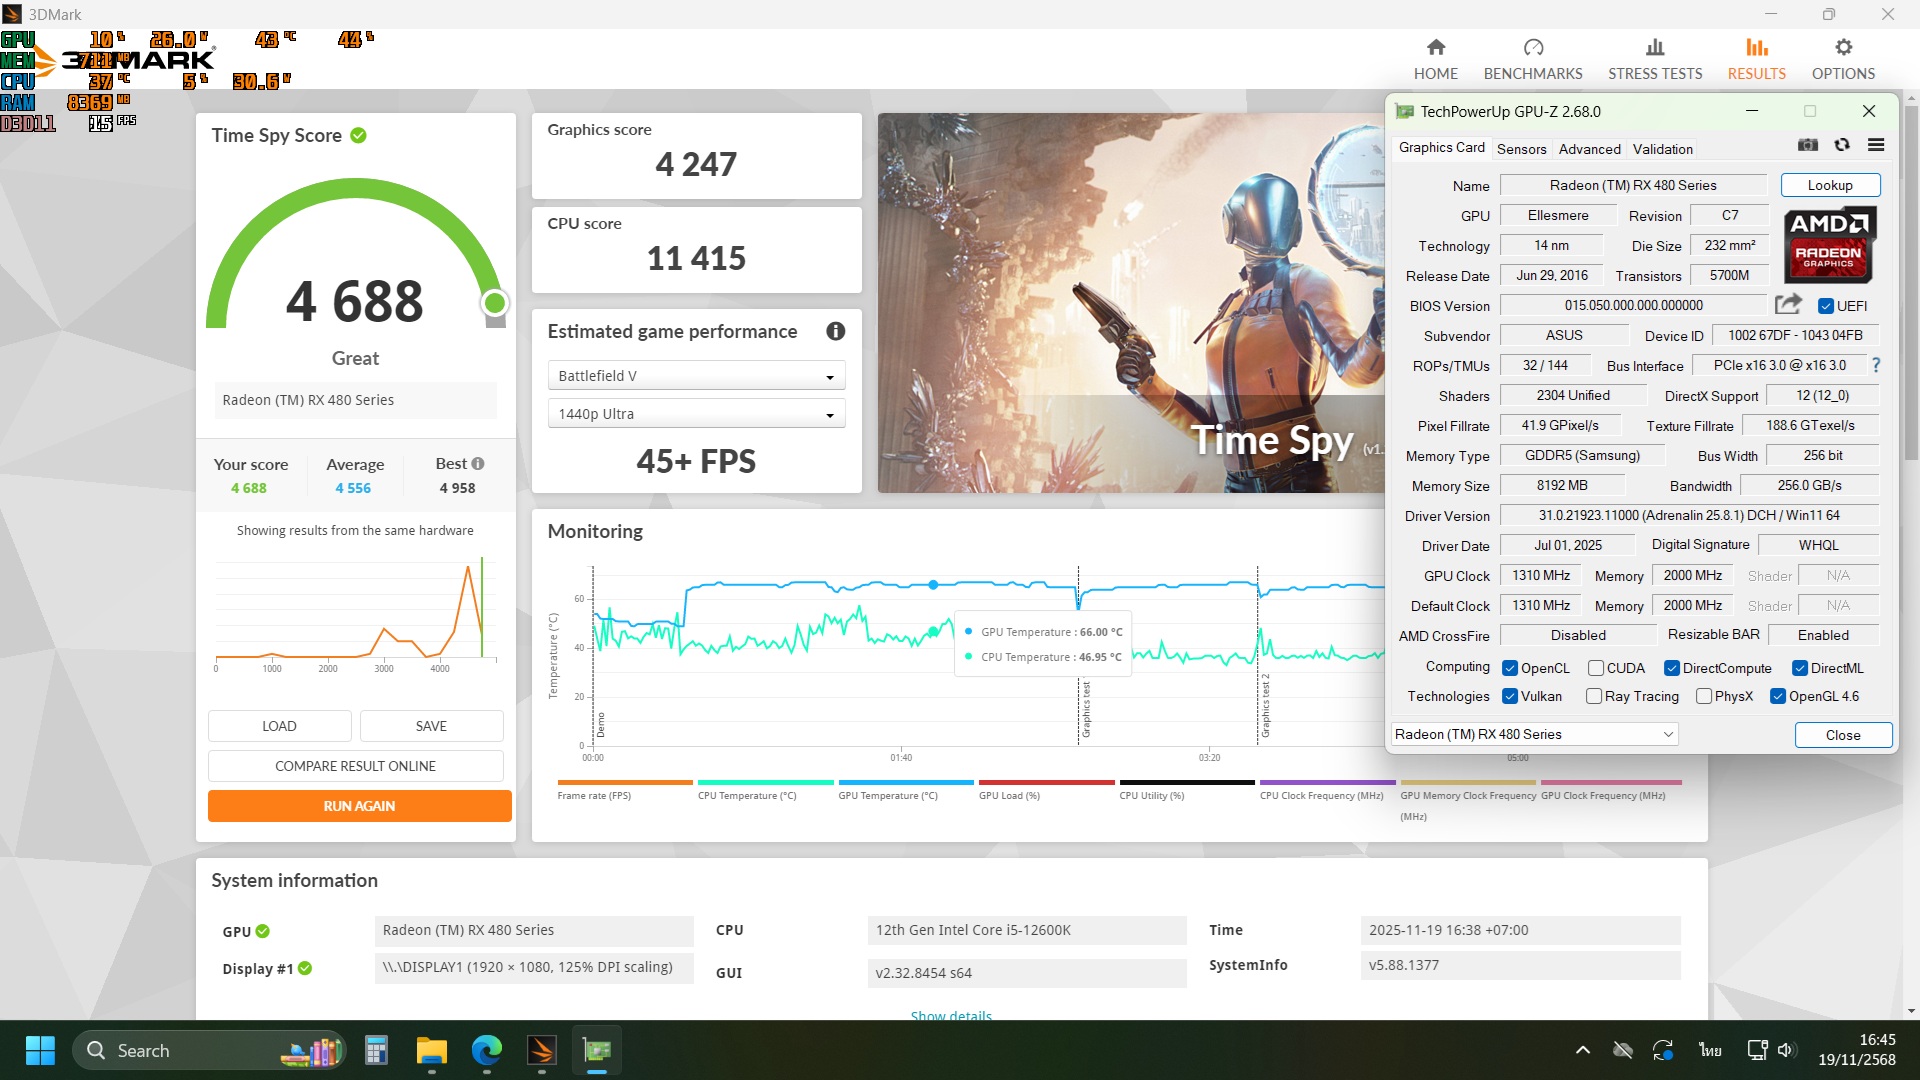Toggle the UEFI checkbox
The width and height of the screenshot is (1920, 1080).
tap(1826, 306)
